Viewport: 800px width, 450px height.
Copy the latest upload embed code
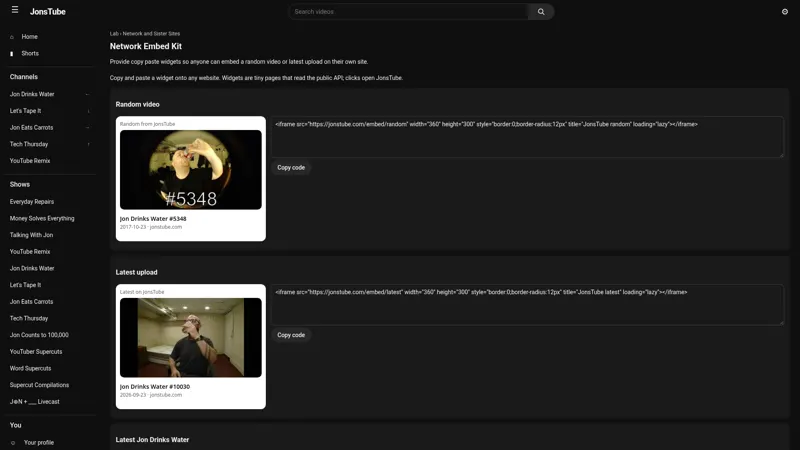coord(291,335)
